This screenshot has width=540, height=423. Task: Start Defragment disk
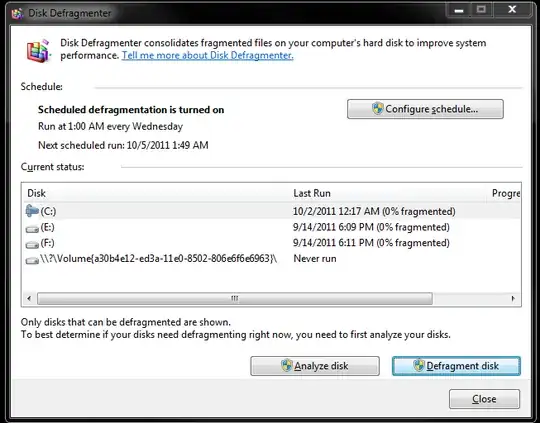(x=456, y=366)
